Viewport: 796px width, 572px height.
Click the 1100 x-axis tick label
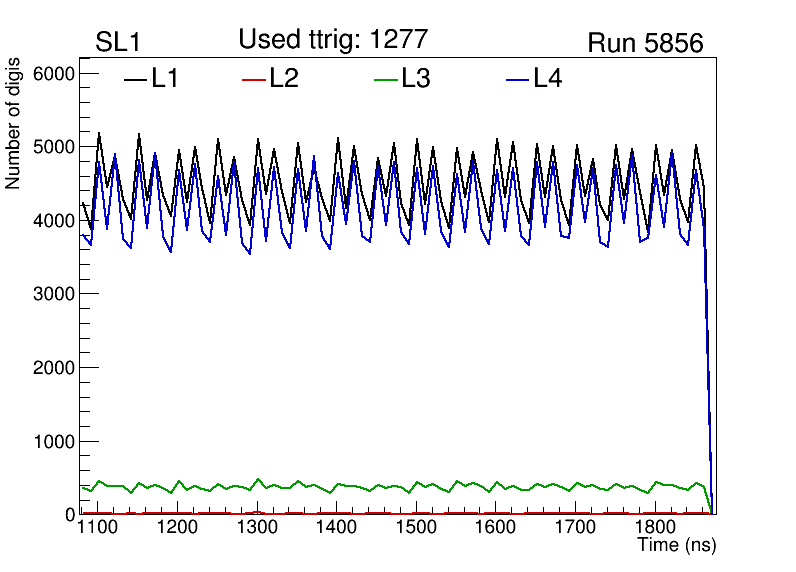pyautogui.click(x=97, y=527)
